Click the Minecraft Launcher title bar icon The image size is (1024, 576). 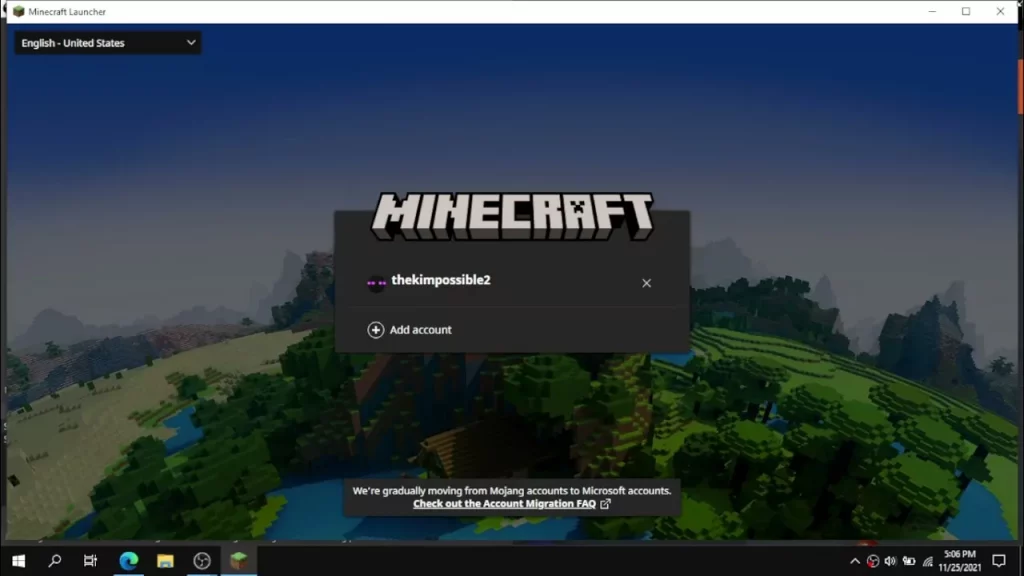pos(18,11)
